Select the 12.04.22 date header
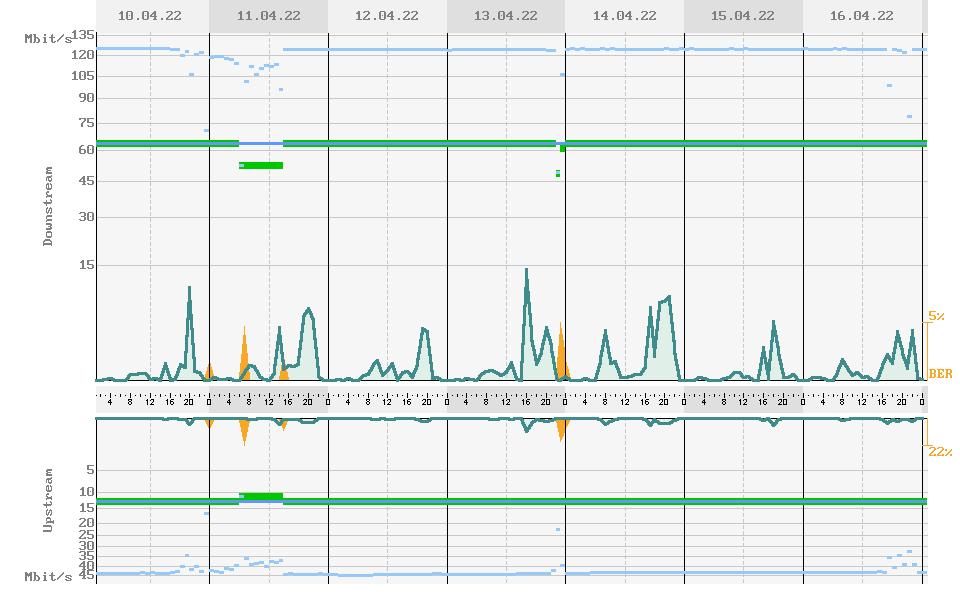960x600 pixels. (387, 16)
